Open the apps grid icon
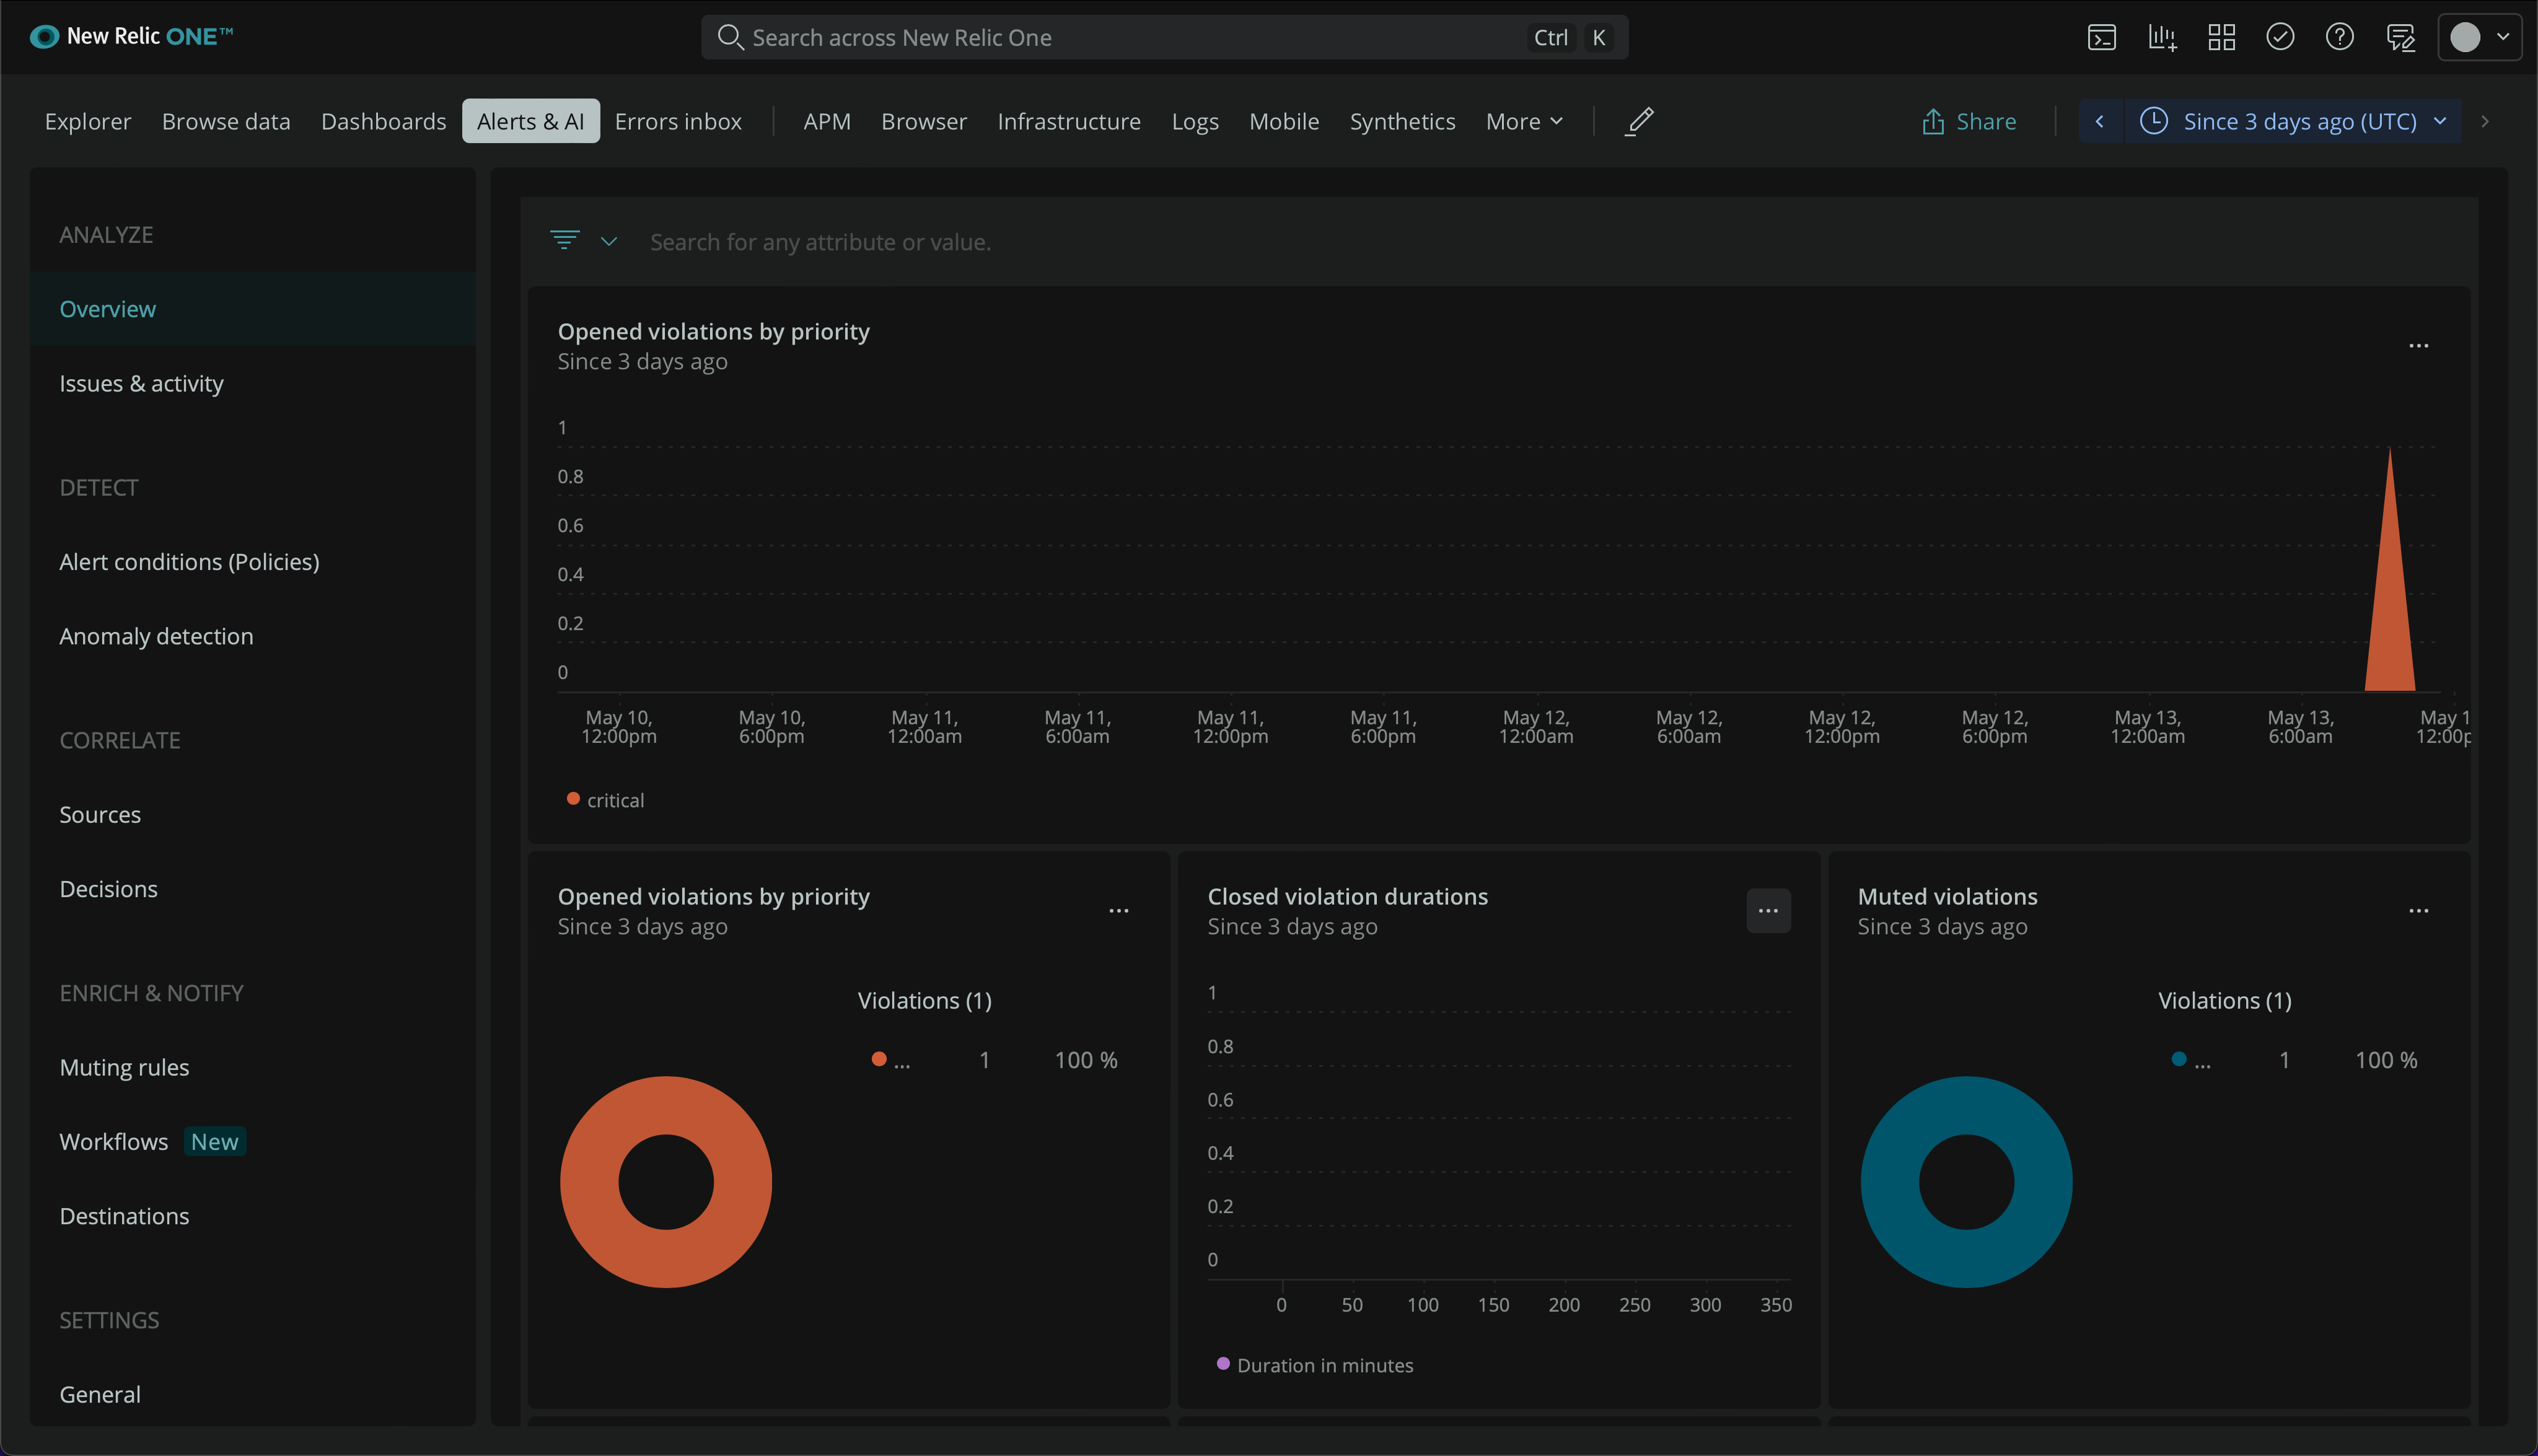 (2221, 38)
